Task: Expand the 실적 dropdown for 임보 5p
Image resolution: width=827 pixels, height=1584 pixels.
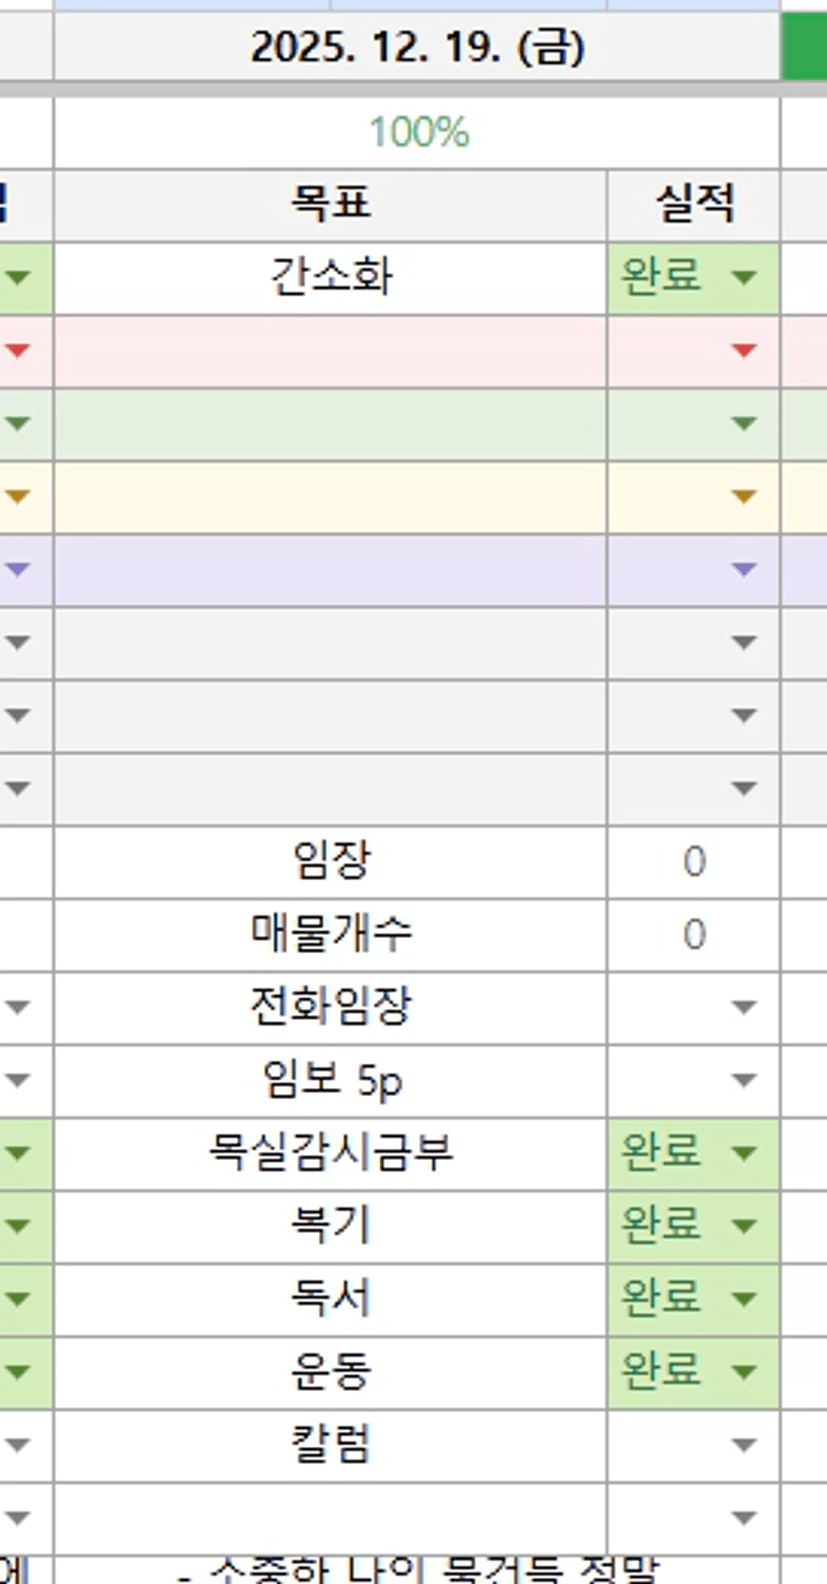Action: point(743,1080)
